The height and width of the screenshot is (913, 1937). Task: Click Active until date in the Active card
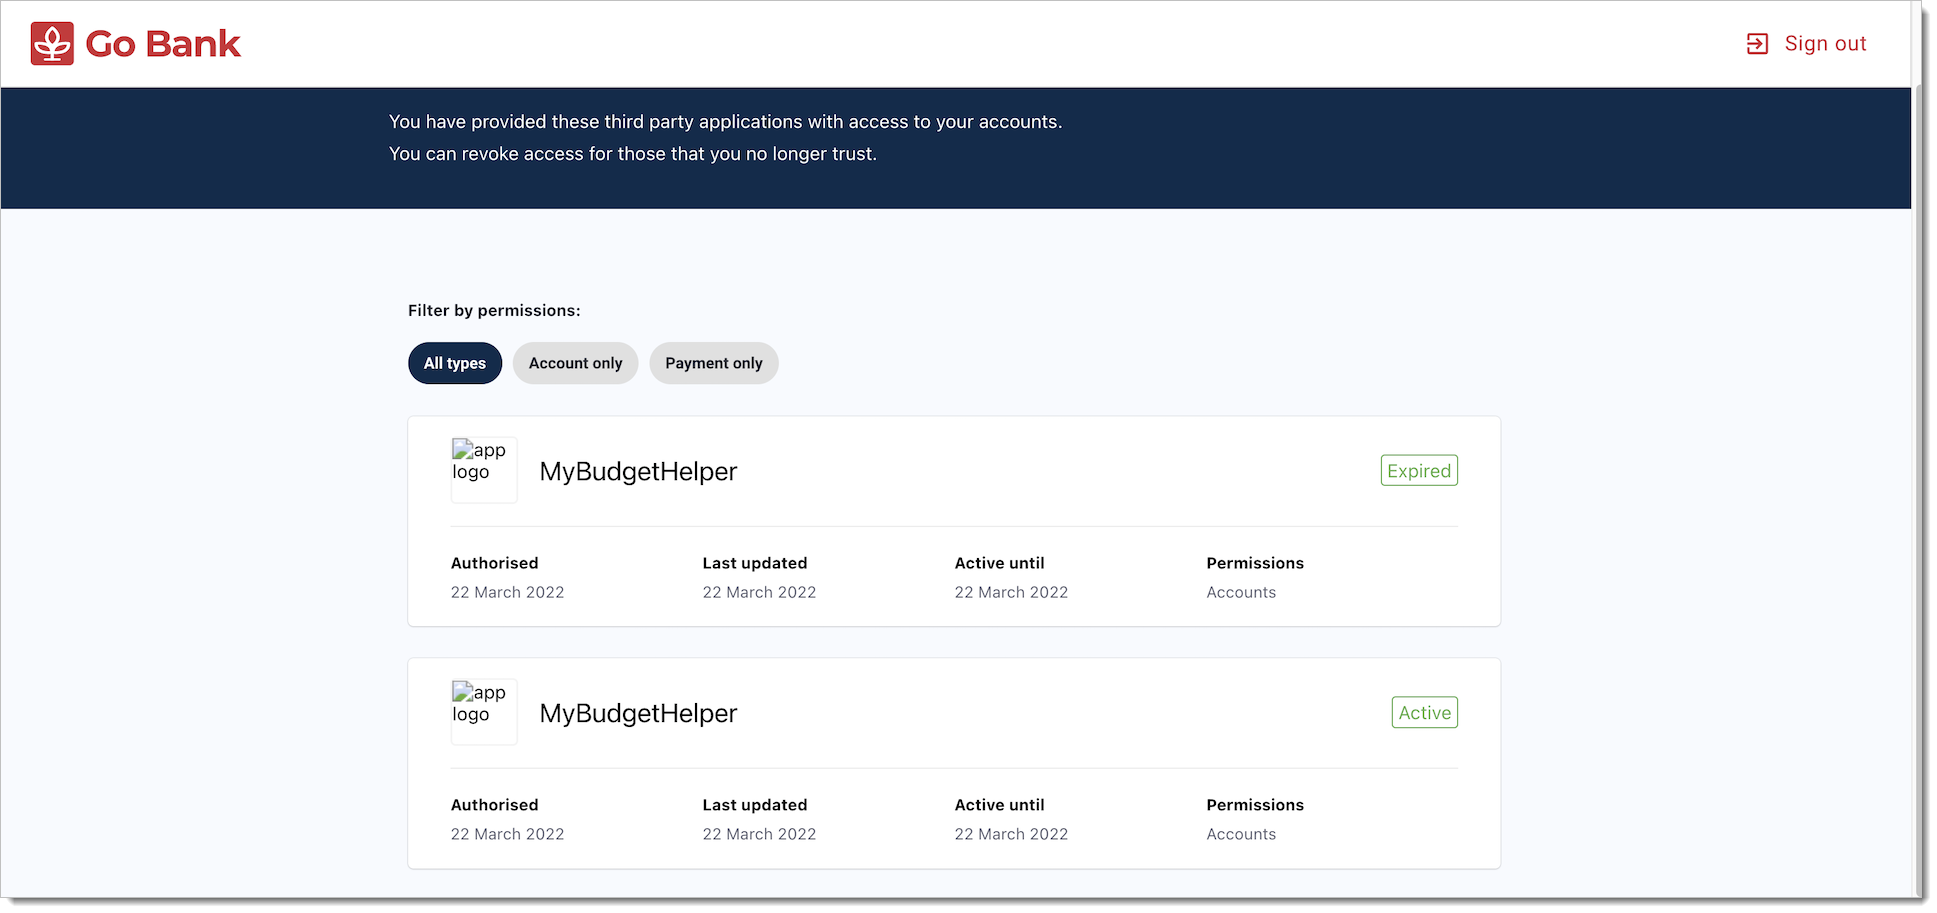[x=1012, y=834]
